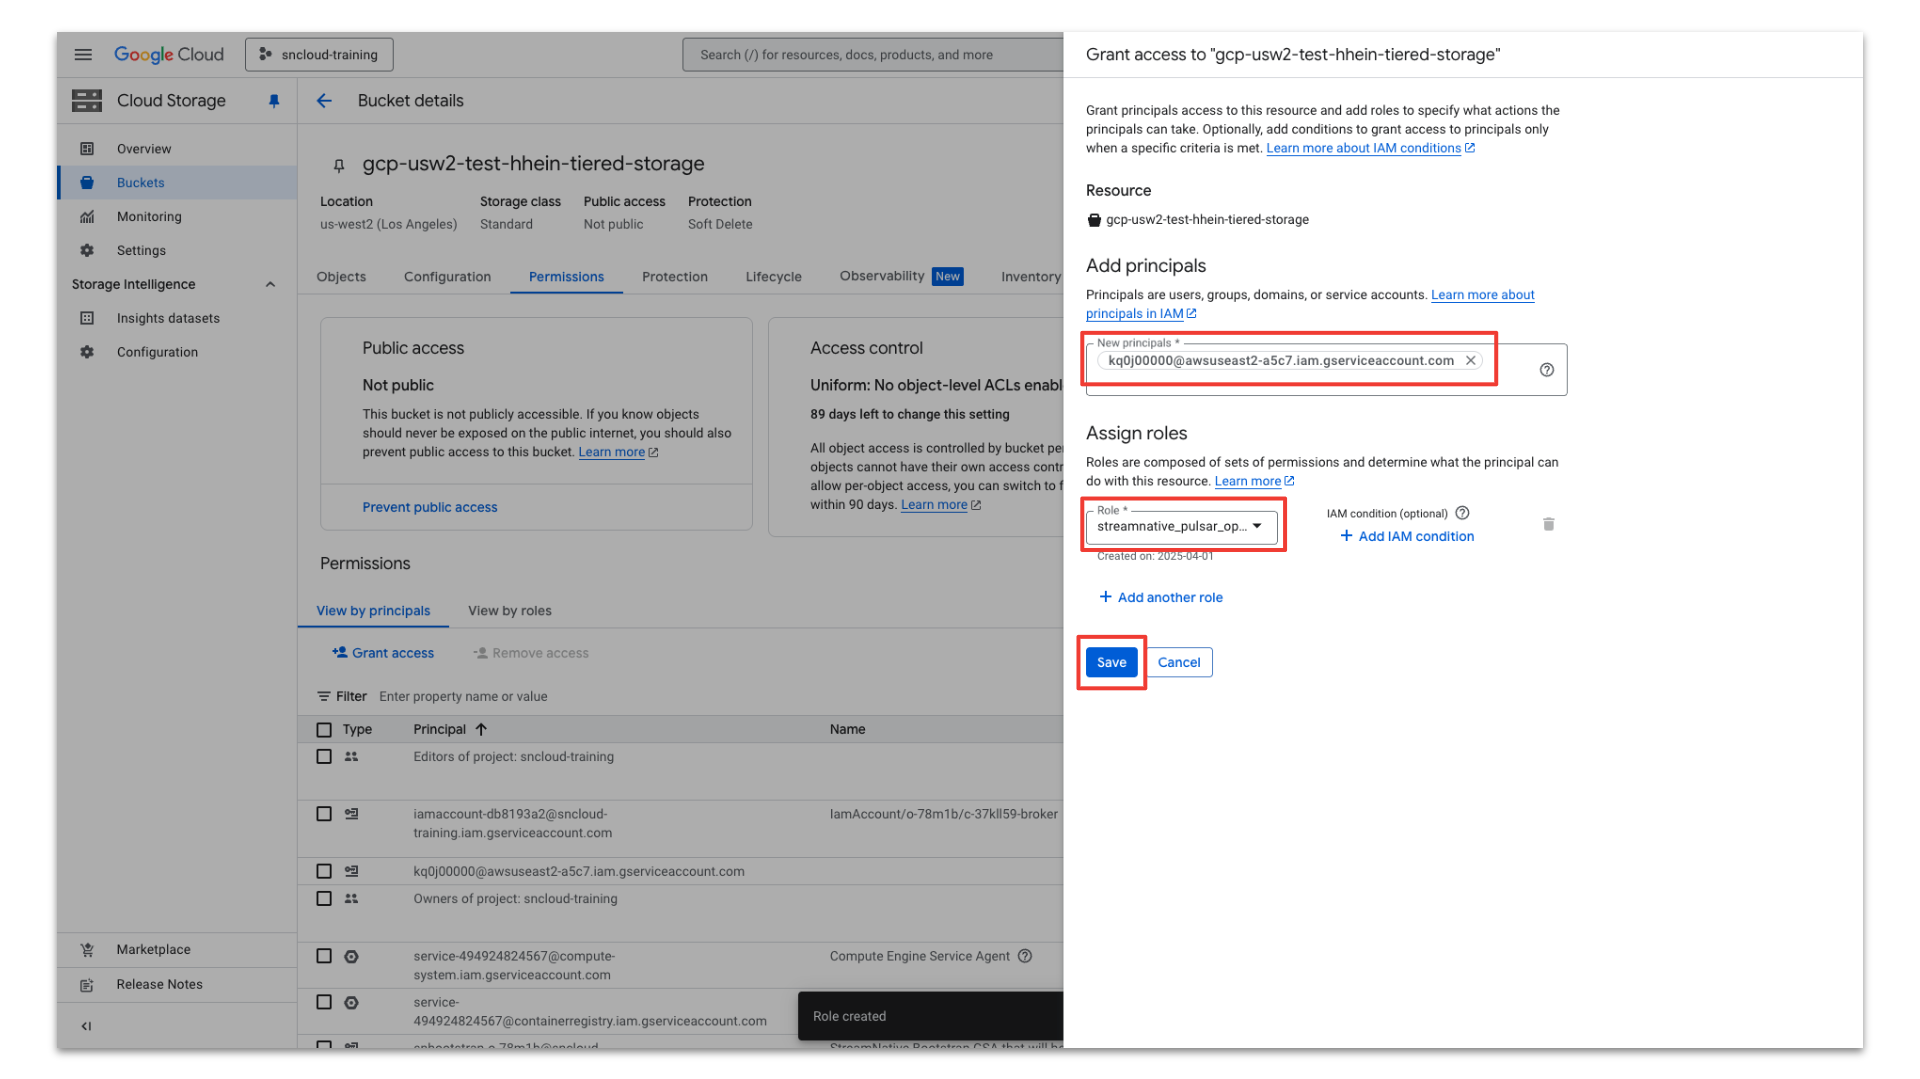Switch to the View by roles tab
1920x1079 pixels.
pyautogui.click(x=509, y=610)
